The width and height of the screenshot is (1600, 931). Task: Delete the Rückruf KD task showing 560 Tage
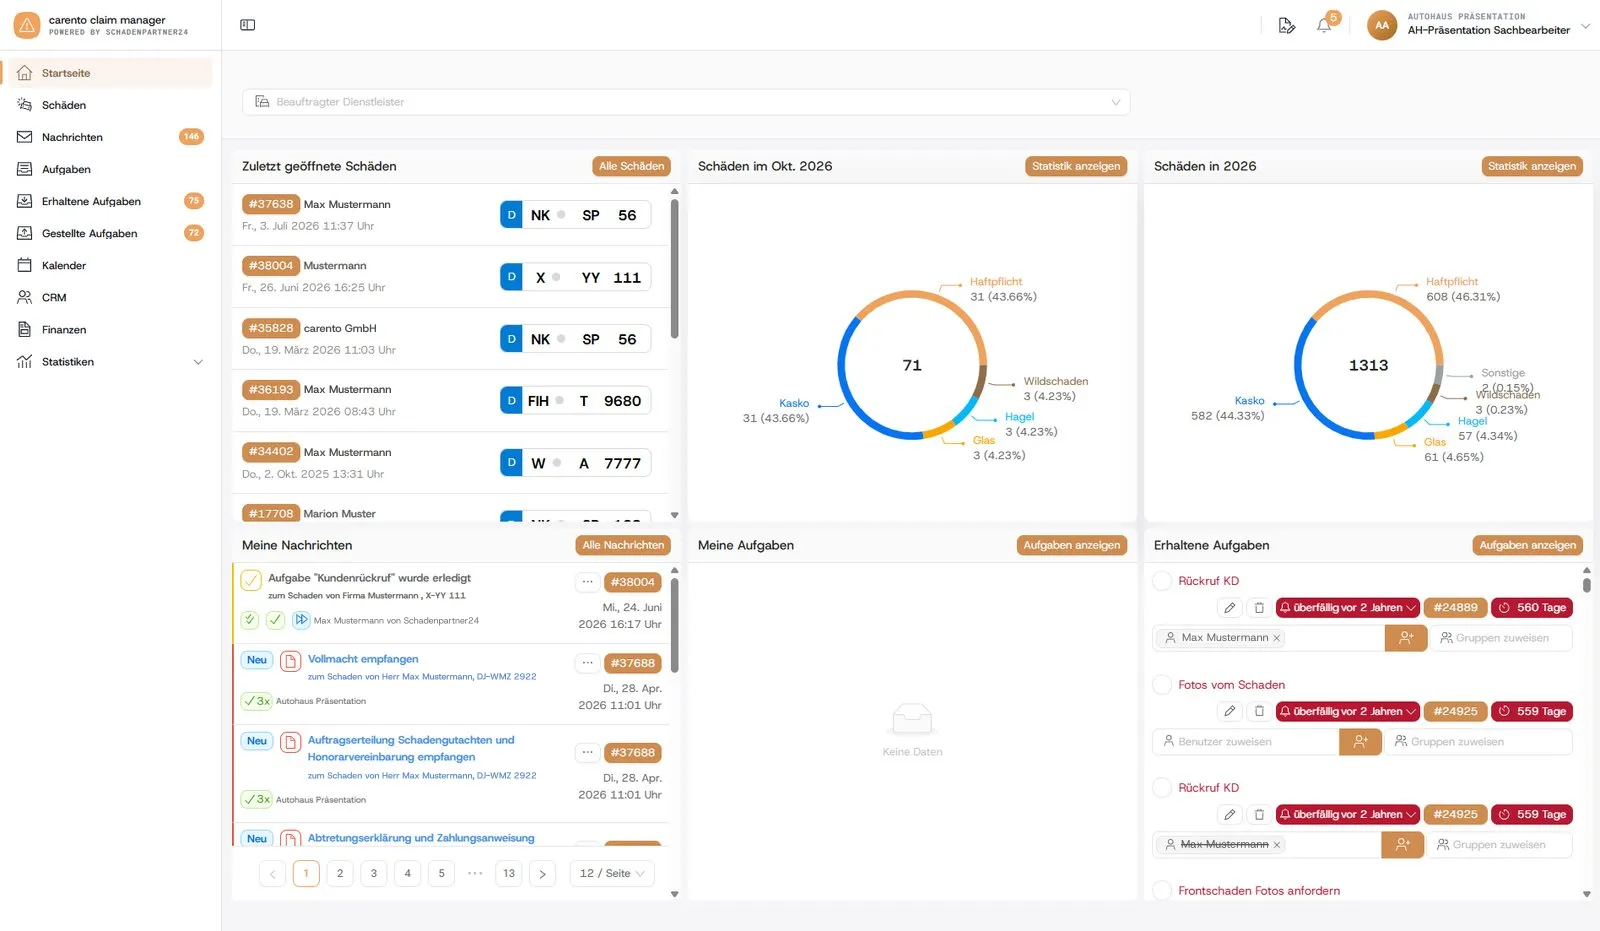tap(1259, 607)
